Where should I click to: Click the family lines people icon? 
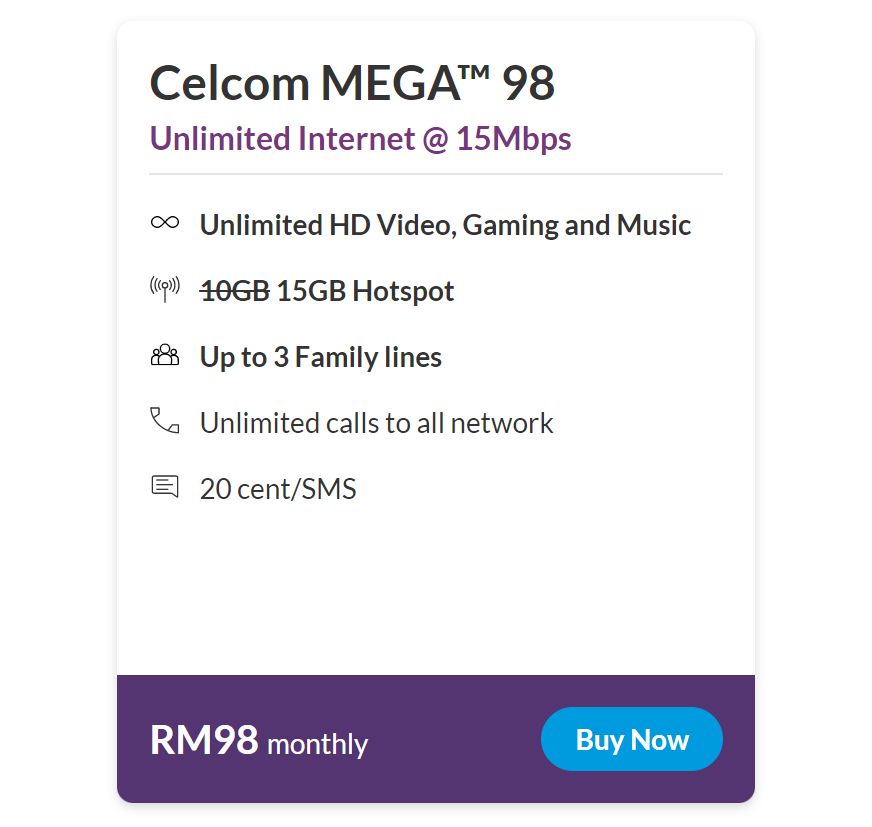[165, 356]
